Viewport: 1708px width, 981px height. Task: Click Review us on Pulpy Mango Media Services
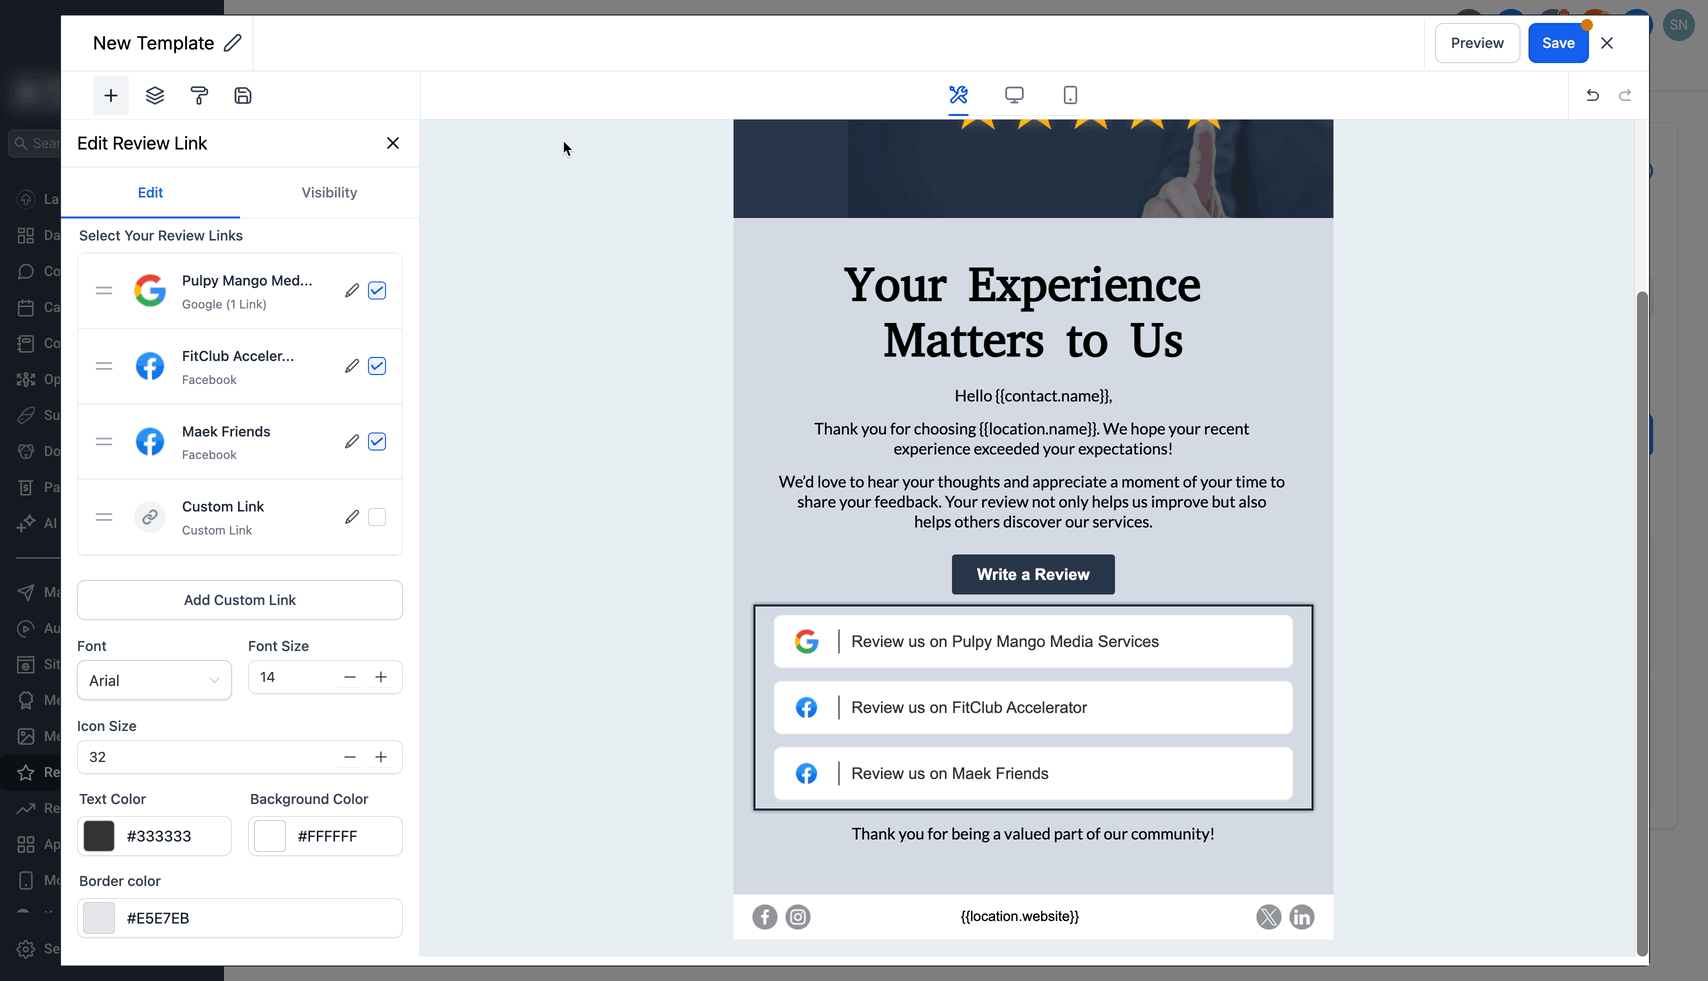coord(1033,642)
